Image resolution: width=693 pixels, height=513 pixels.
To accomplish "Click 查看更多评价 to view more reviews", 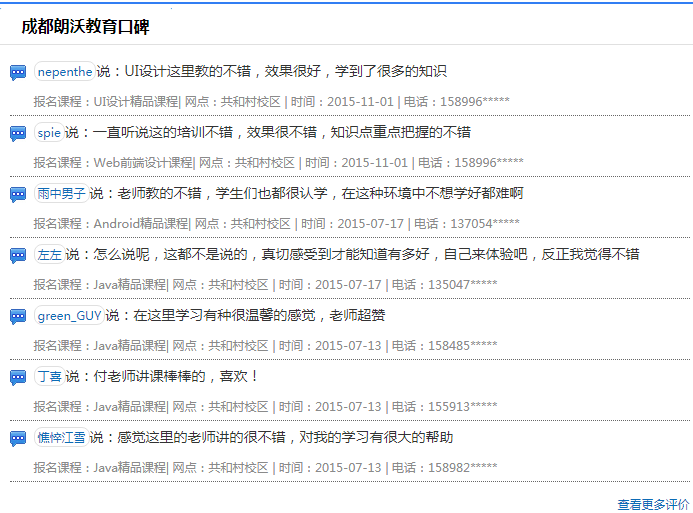I will [x=653, y=504].
